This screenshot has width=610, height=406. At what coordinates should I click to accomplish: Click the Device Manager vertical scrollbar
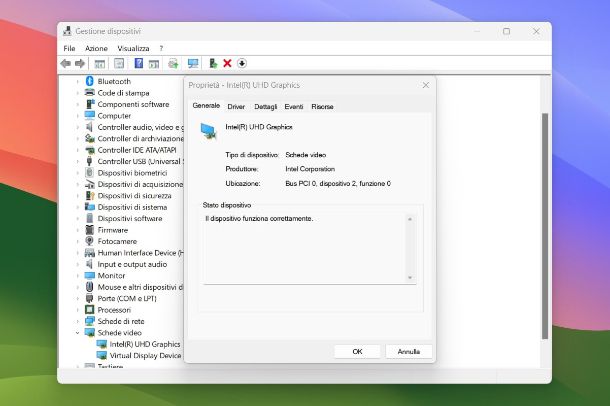(x=545, y=226)
